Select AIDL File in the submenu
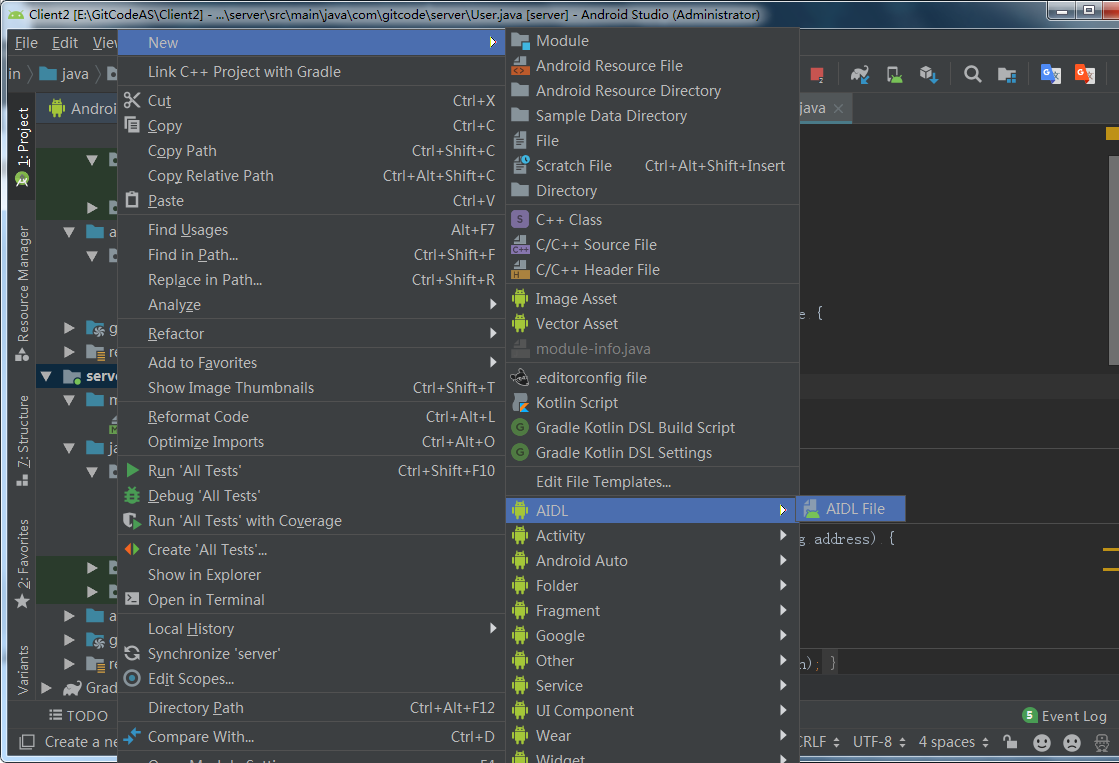Viewport: 1119px width, 763px height. pyautogui.click(x=851, y=509)
